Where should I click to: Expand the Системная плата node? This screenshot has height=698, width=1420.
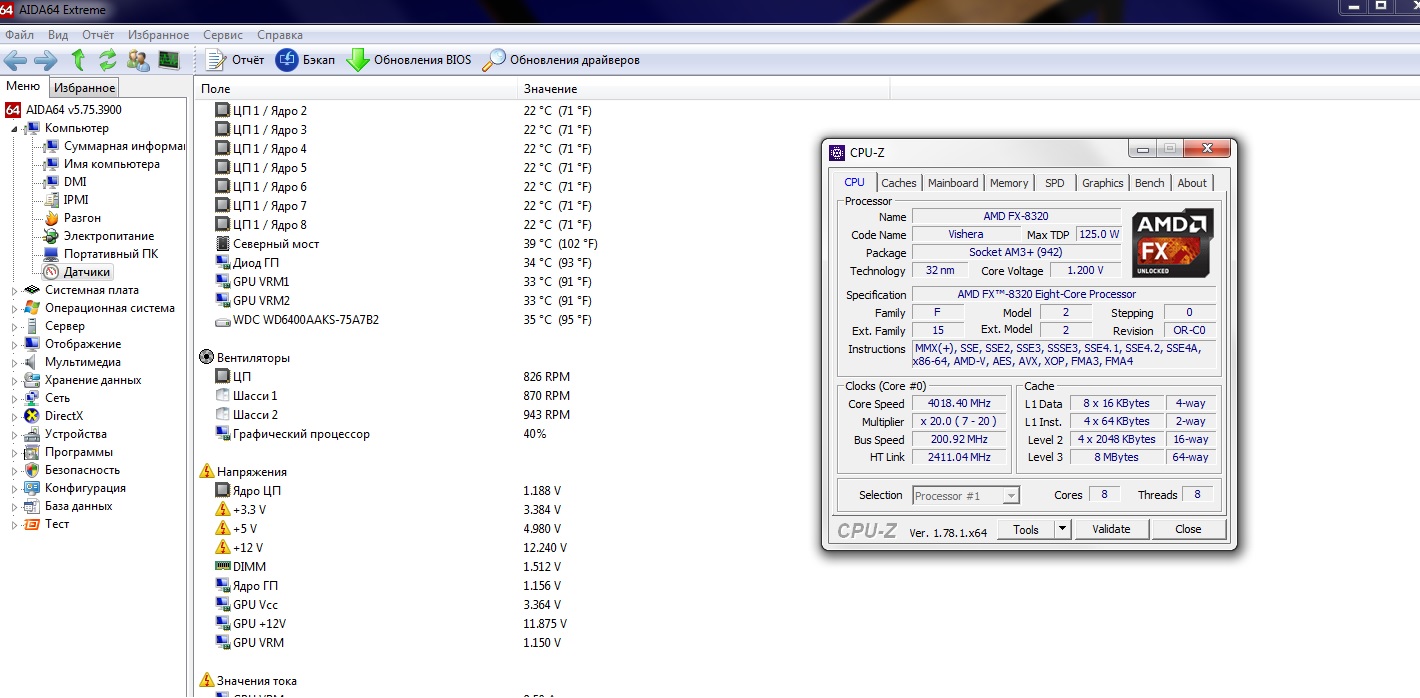tap(14, 291)
